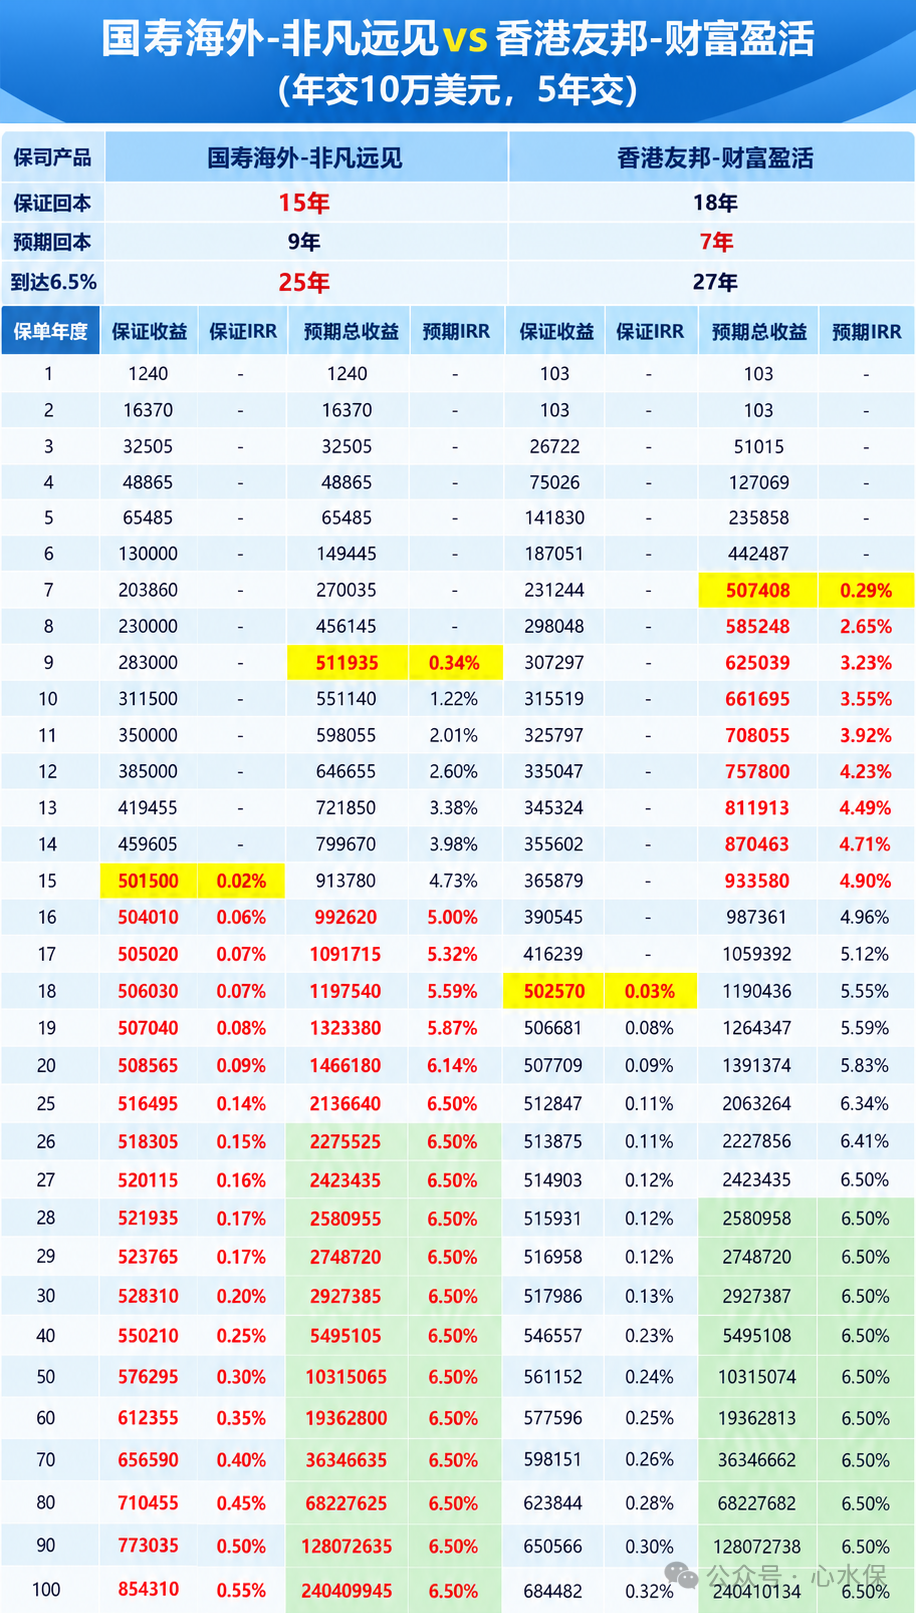Click the '0.28%' guaranteed IRR cell
916x1613 pixels.
pos(649,1503)
